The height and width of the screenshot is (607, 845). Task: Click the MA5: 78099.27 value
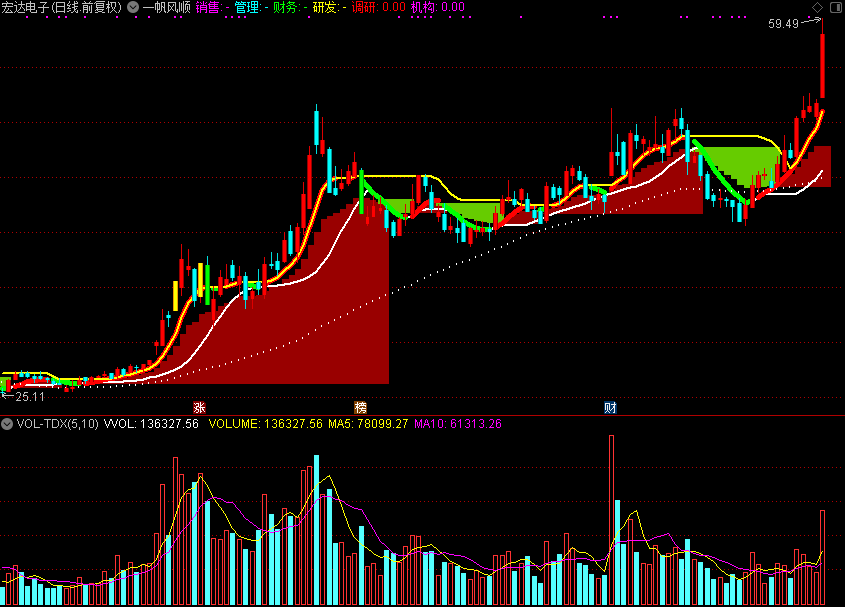click(368, 424)
